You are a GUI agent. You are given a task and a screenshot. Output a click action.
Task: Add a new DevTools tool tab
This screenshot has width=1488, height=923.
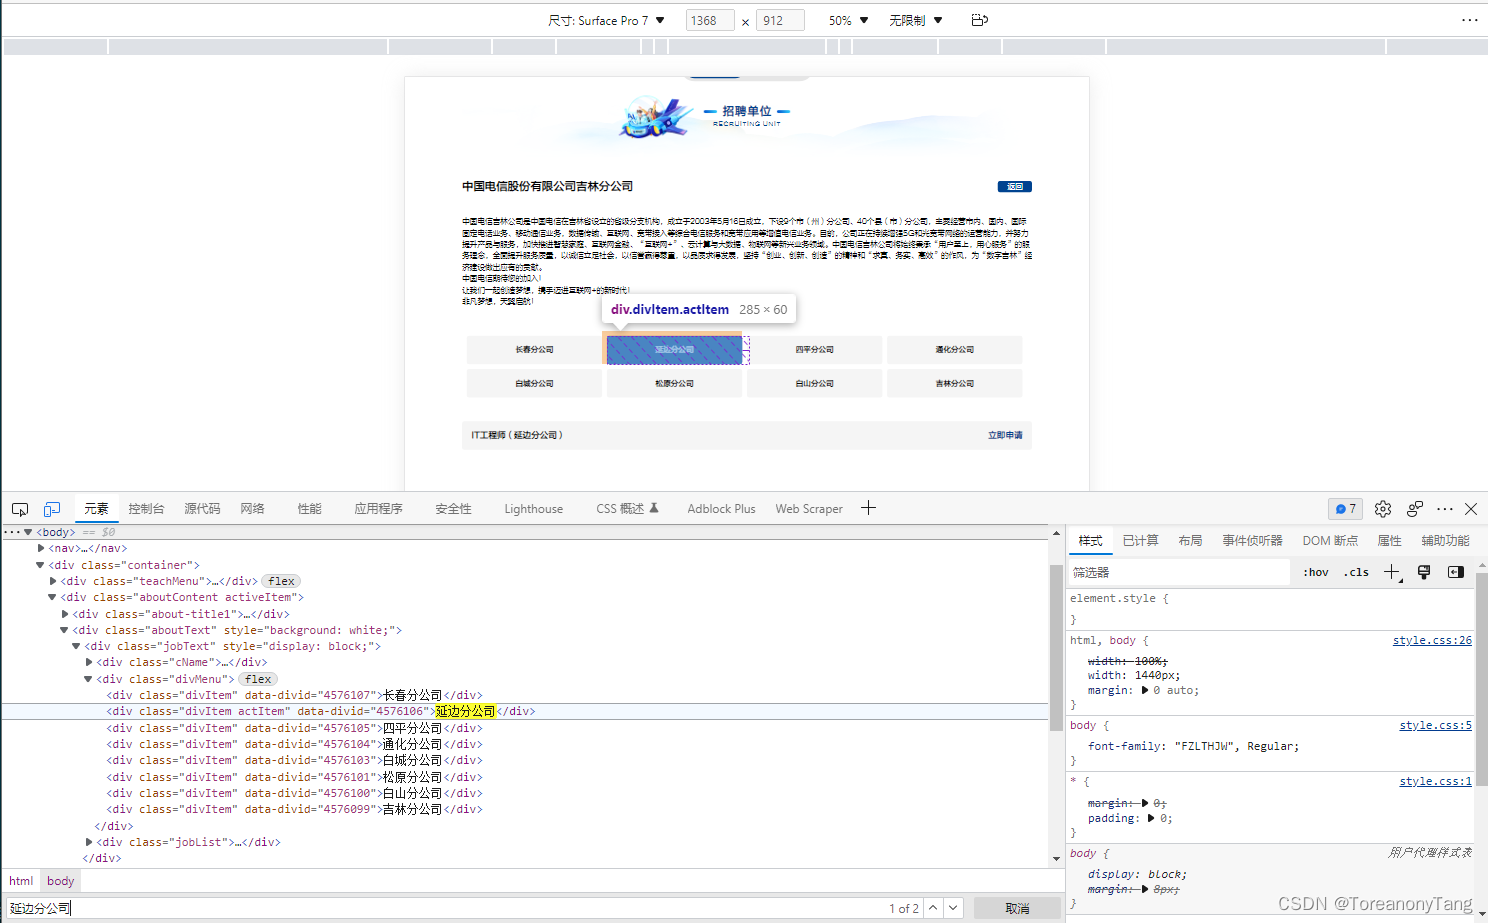tap(868, 508)
